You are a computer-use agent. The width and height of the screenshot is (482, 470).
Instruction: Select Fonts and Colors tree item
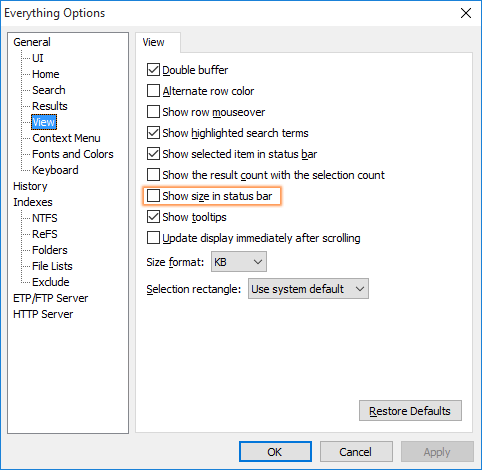[73, 154]
